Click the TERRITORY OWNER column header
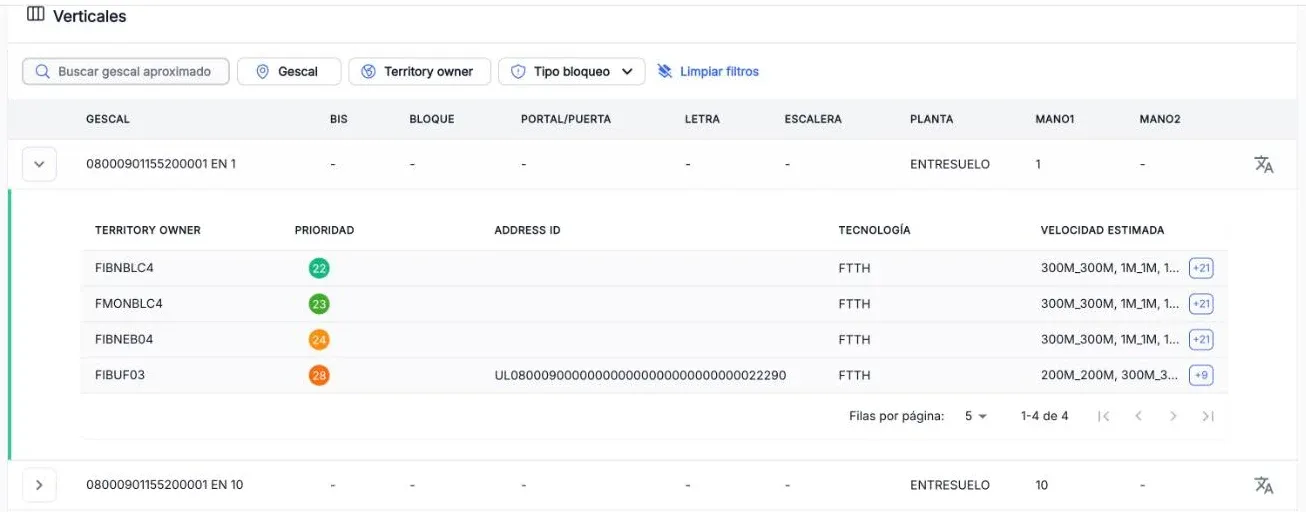Image resolution: width=1306 pixels, height=512 pixels. pyautogui.click(x=148, y=230)
